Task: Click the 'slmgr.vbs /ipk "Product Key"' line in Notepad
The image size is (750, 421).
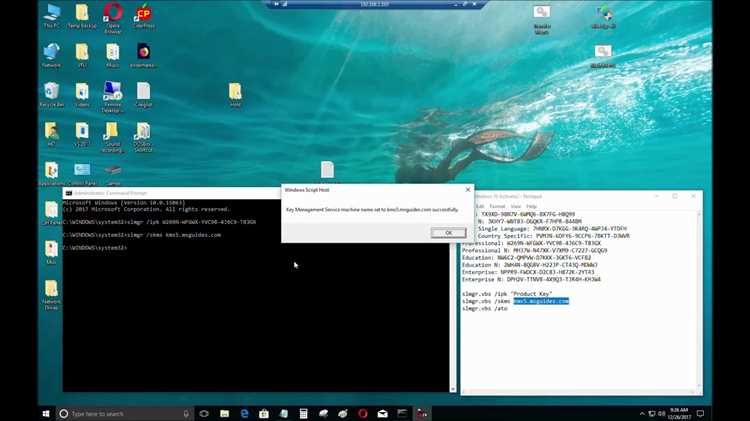Action: (507, 294)
